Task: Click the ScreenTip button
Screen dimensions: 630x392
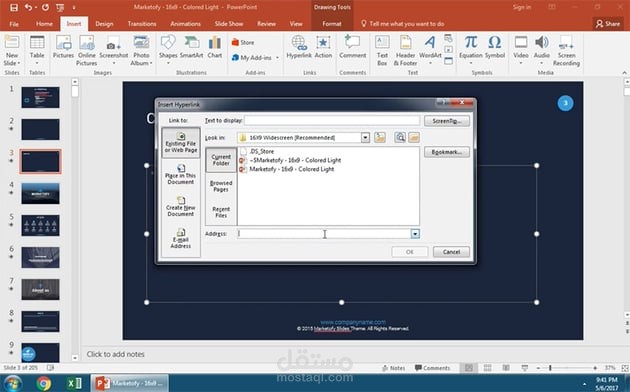Action: click(447, 121)
